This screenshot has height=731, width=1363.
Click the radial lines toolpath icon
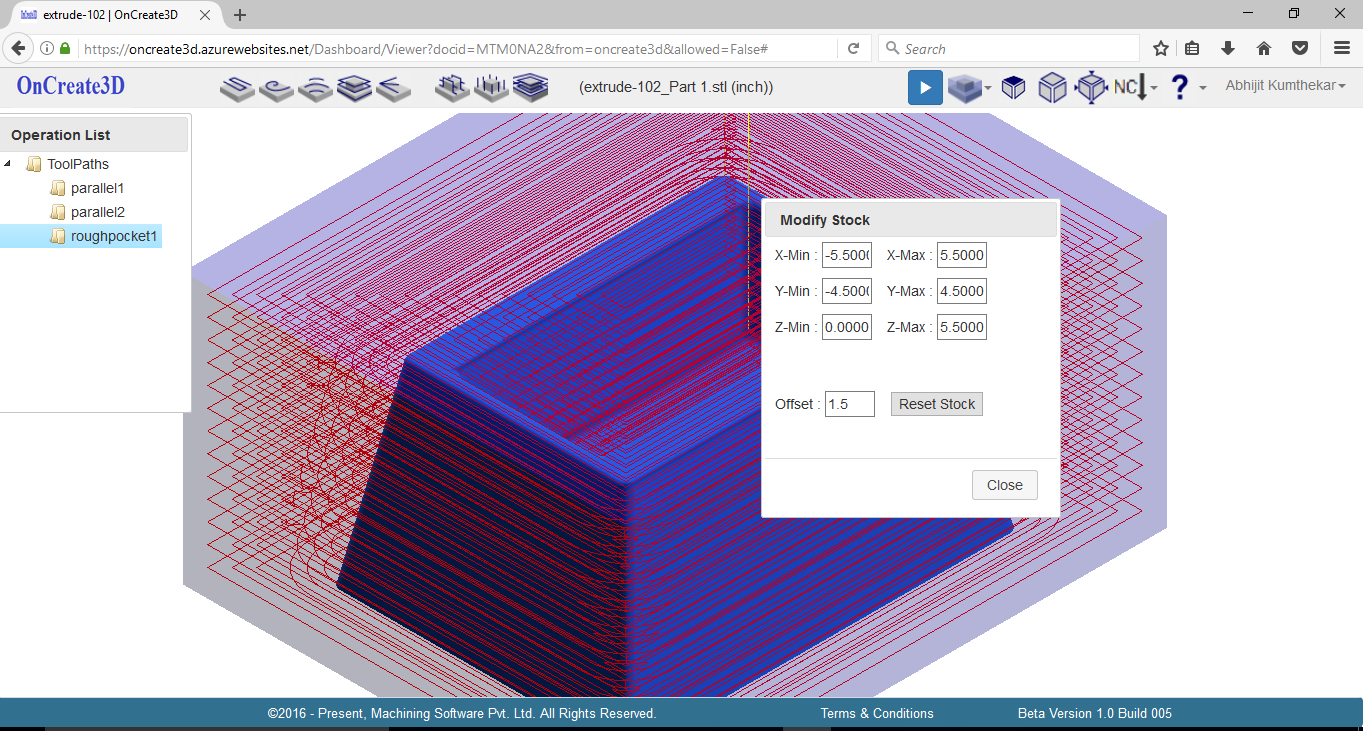393,89
